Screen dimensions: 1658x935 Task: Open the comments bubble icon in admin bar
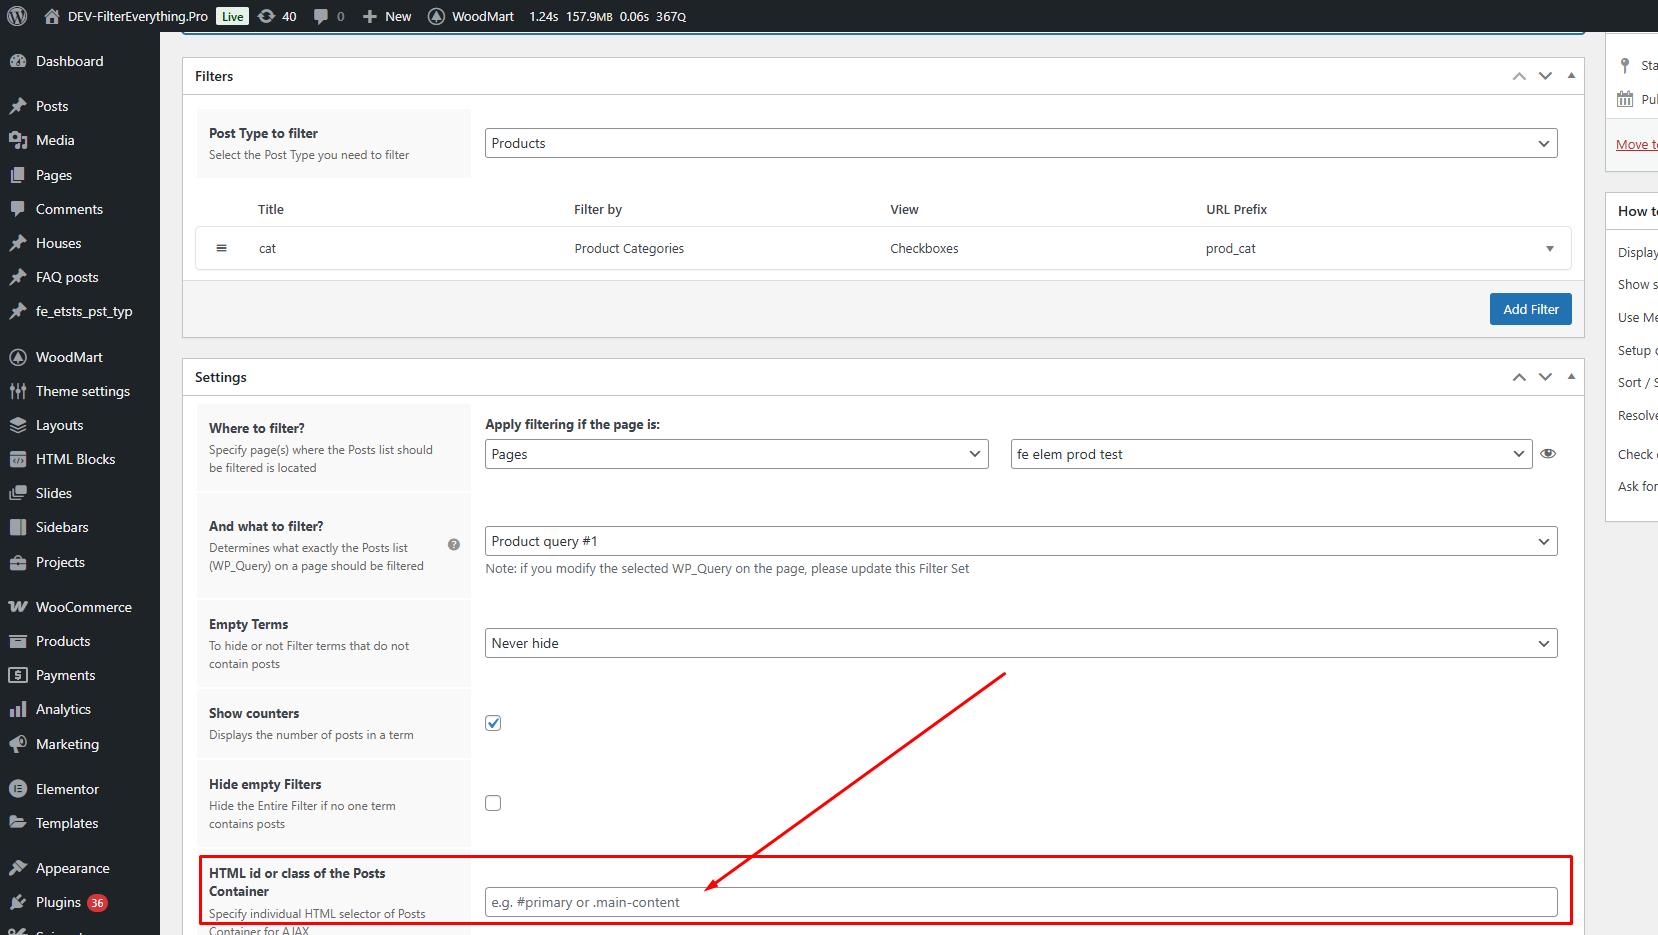tap(321, 16)
